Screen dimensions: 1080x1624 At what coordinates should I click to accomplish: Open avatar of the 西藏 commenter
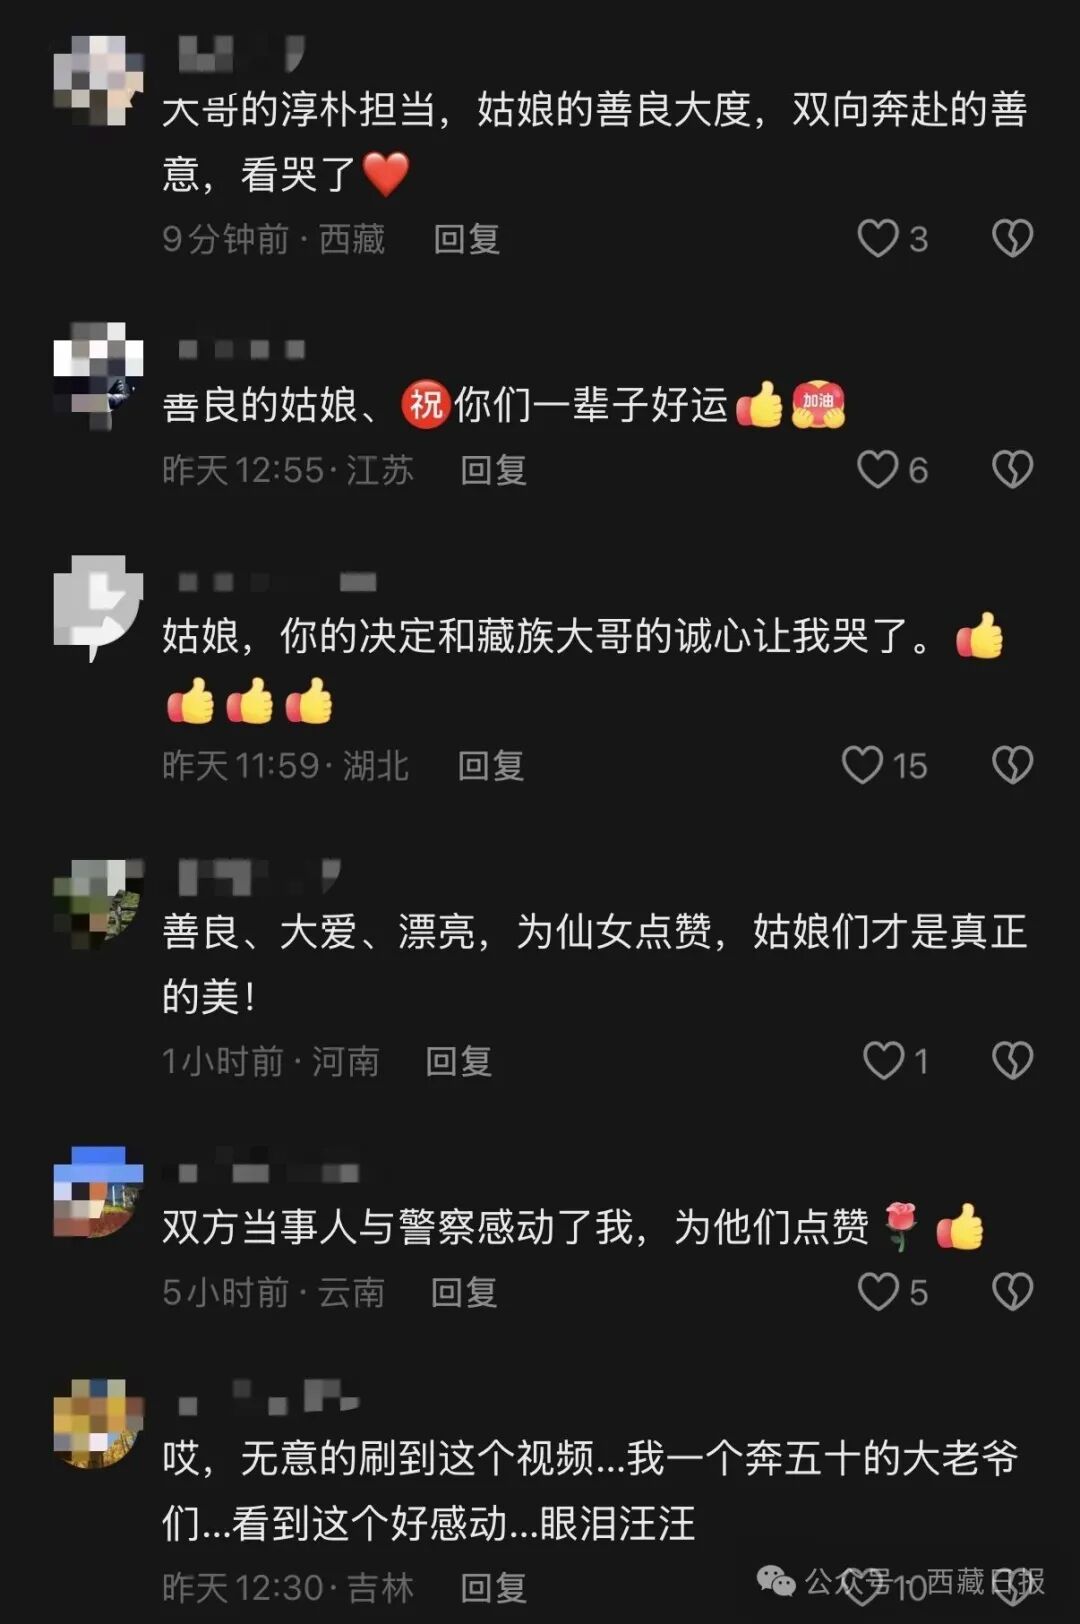point(98,80)
